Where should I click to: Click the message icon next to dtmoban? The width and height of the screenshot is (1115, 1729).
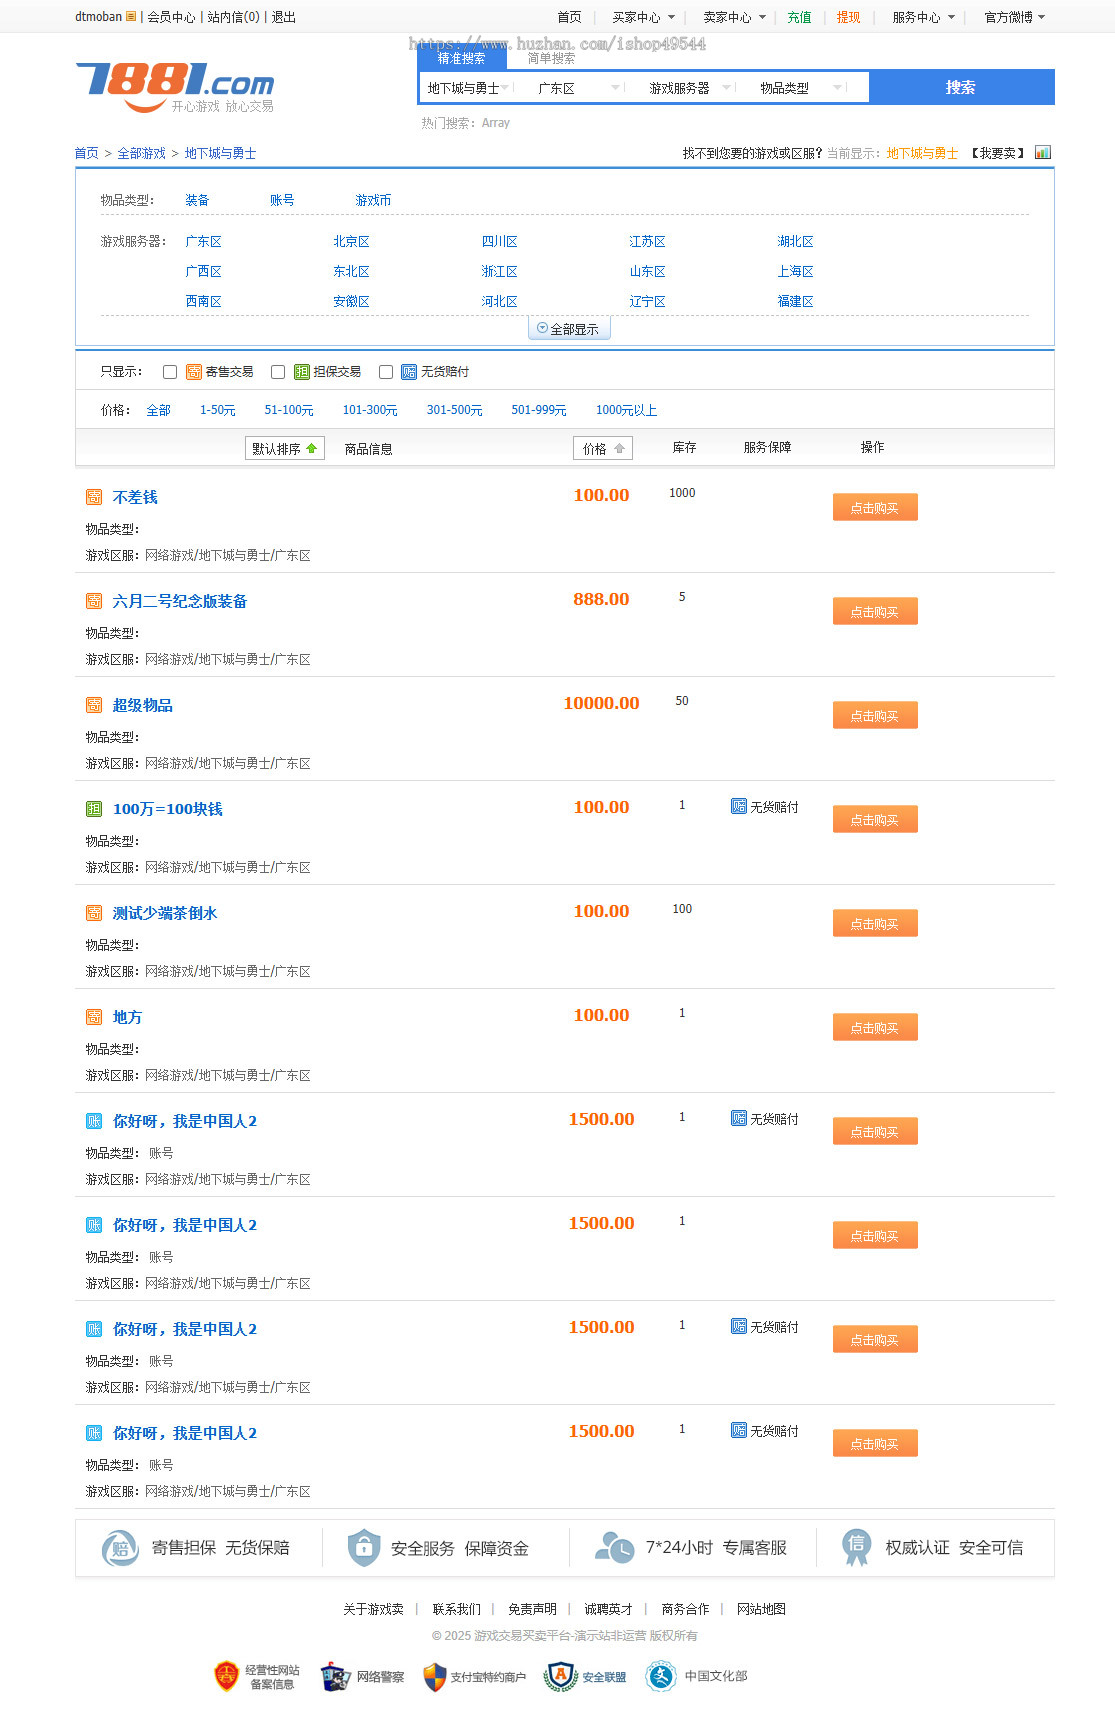tap(131, 17)
